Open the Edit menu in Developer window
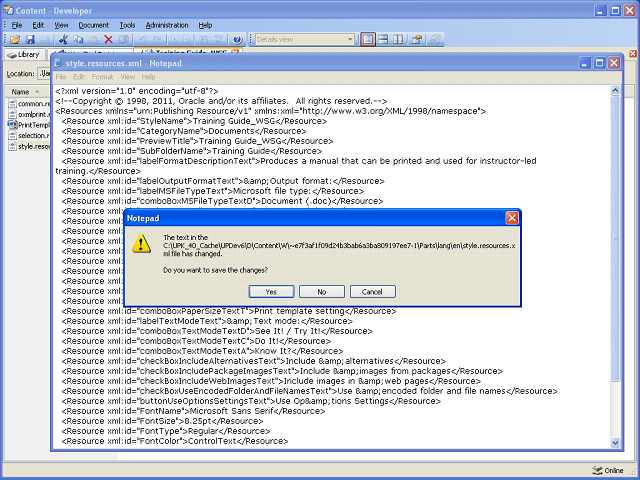 click(x=38, y=25)
